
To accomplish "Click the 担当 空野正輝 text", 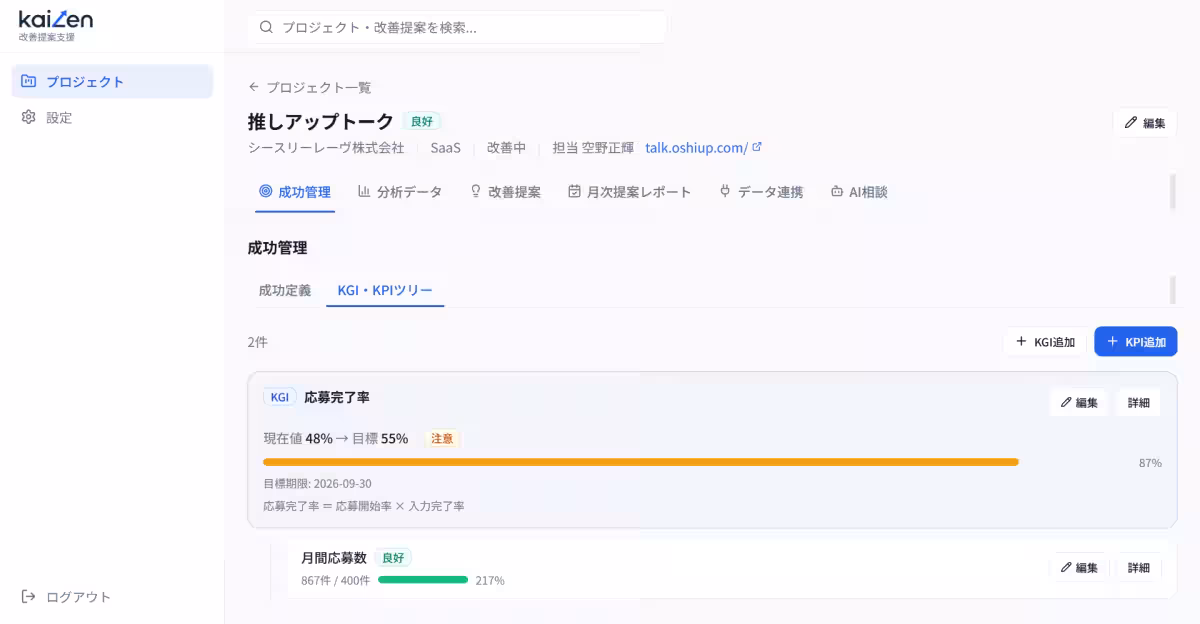I will click(x=593, y=148).
